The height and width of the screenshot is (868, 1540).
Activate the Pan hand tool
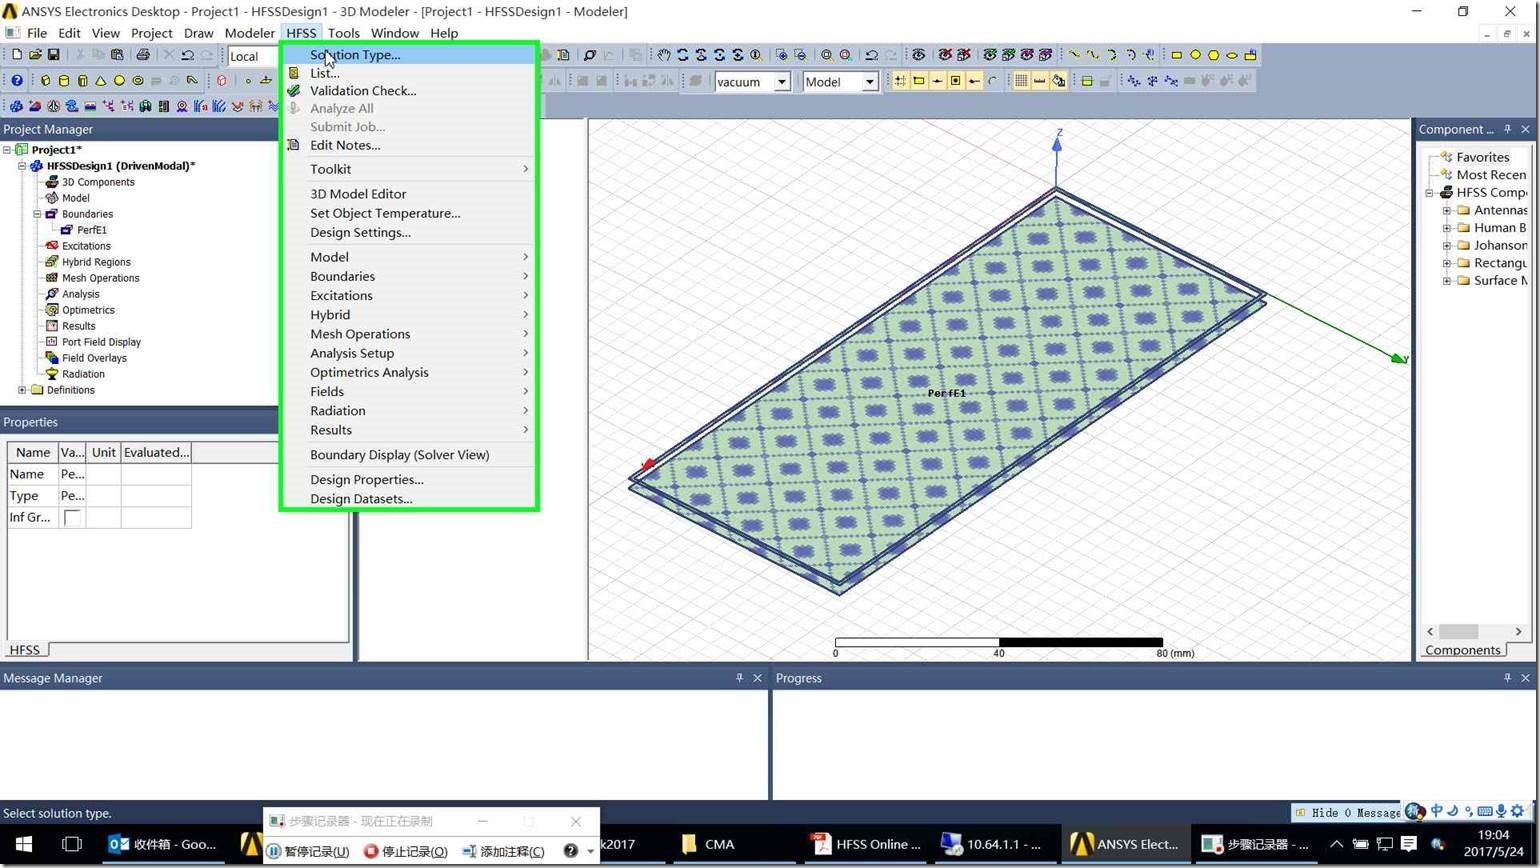[x=664, y=55]
